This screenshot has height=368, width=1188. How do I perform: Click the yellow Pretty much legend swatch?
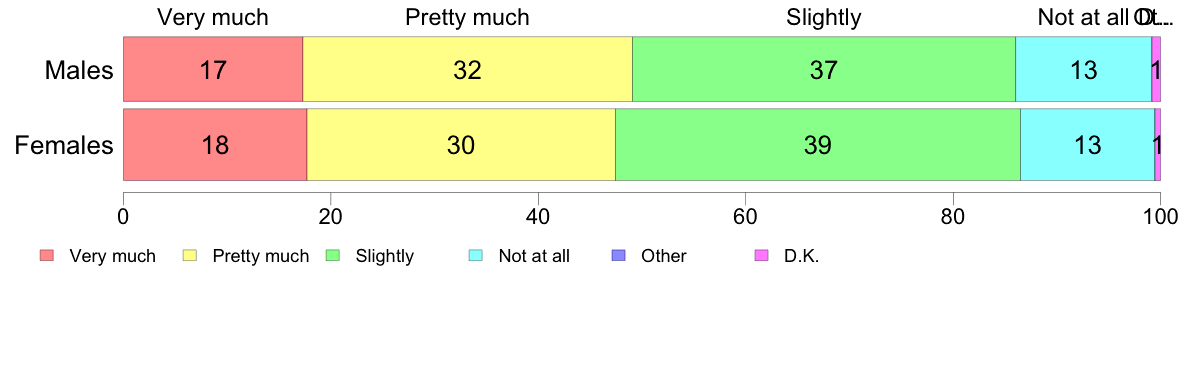[189, 256]
